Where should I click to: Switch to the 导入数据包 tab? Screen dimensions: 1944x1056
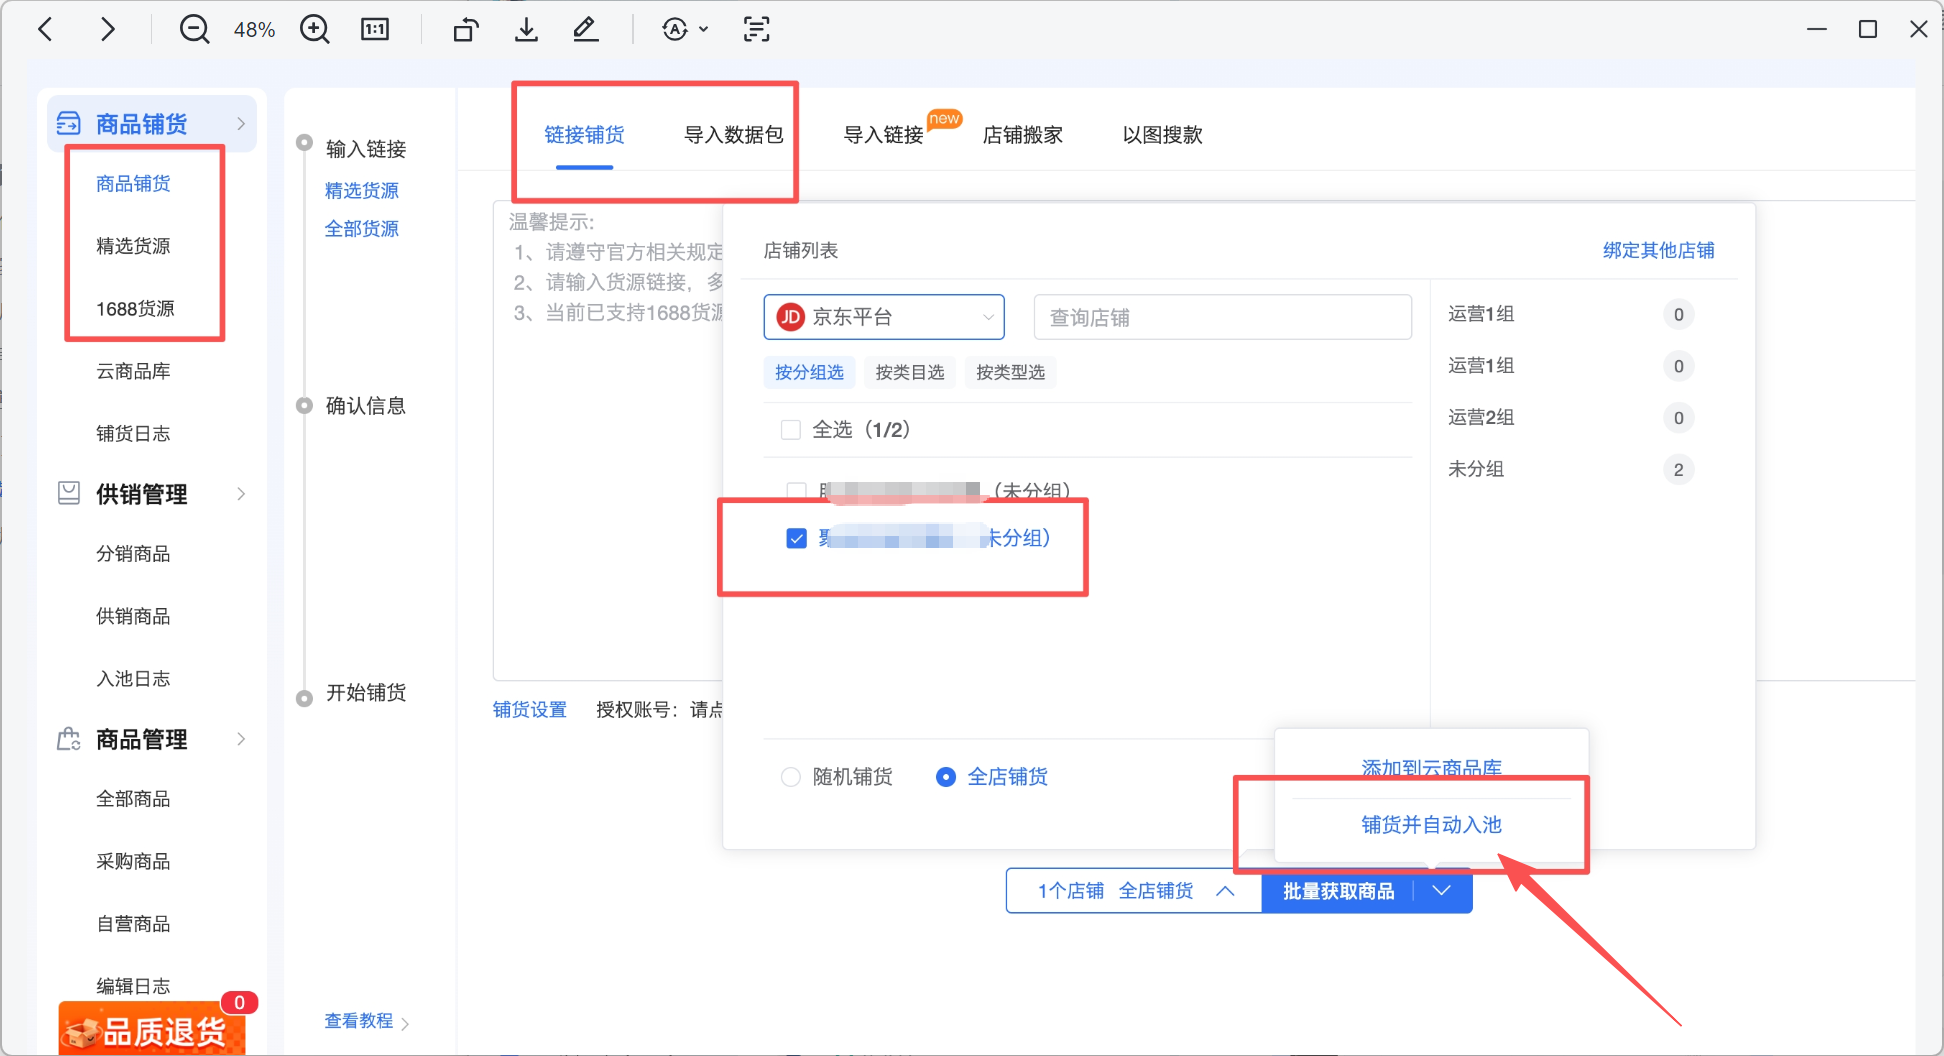tap(733, 135)
